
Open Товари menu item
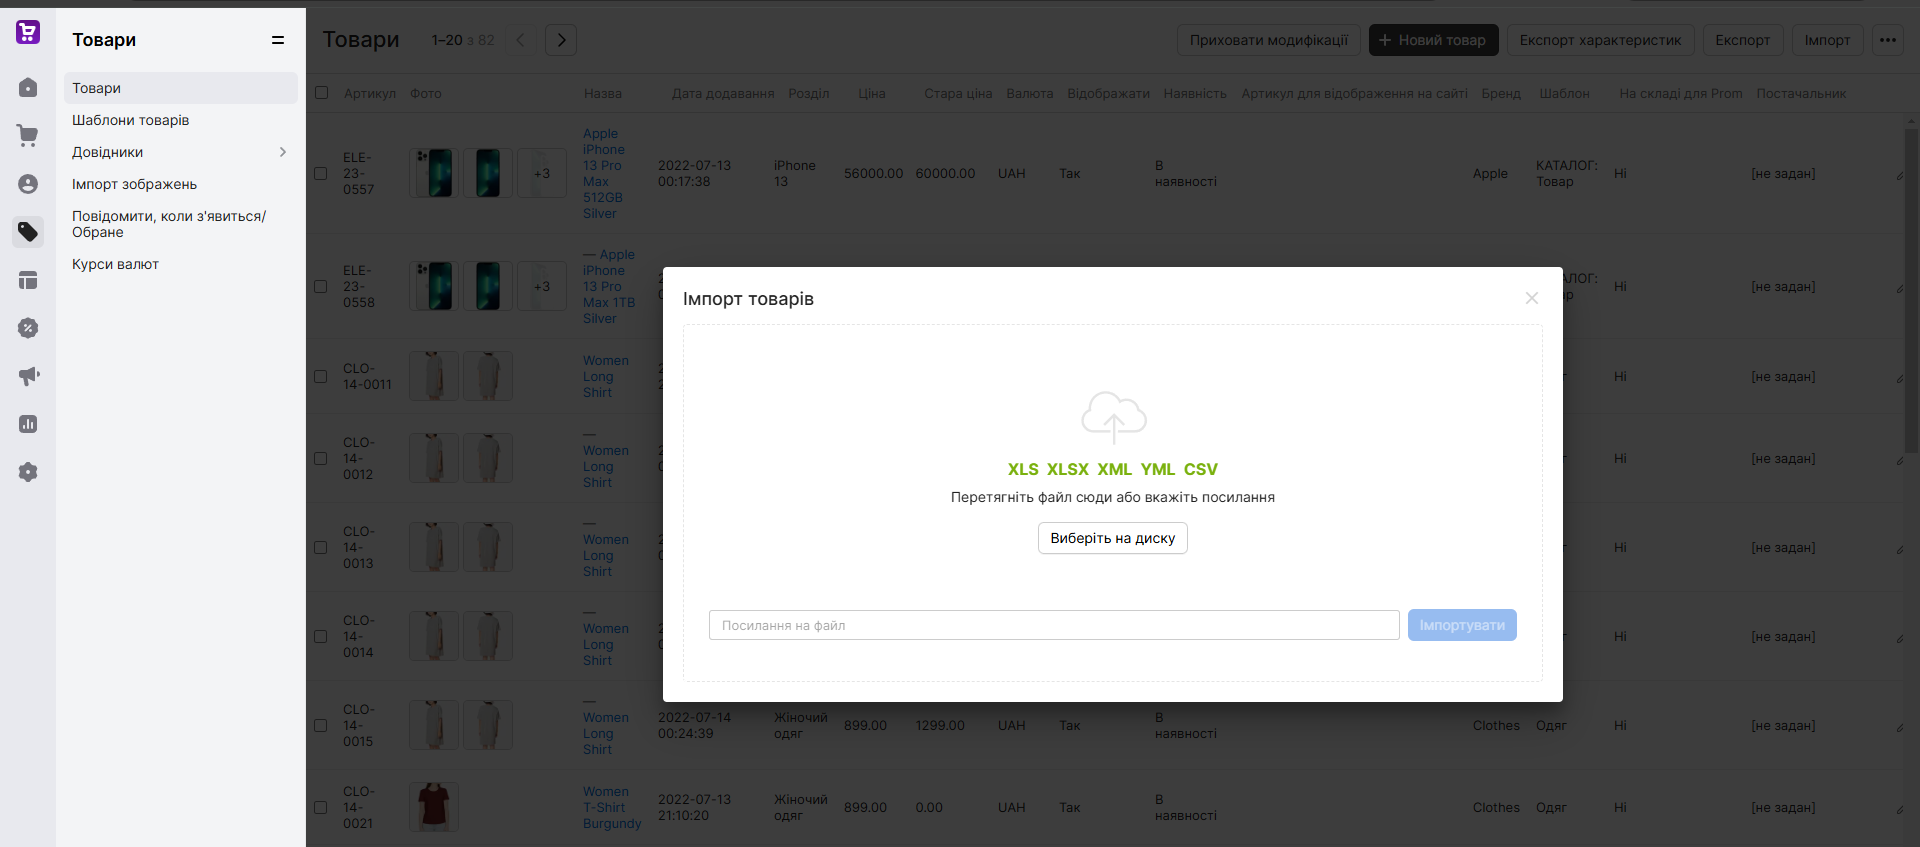pos(181,88)
